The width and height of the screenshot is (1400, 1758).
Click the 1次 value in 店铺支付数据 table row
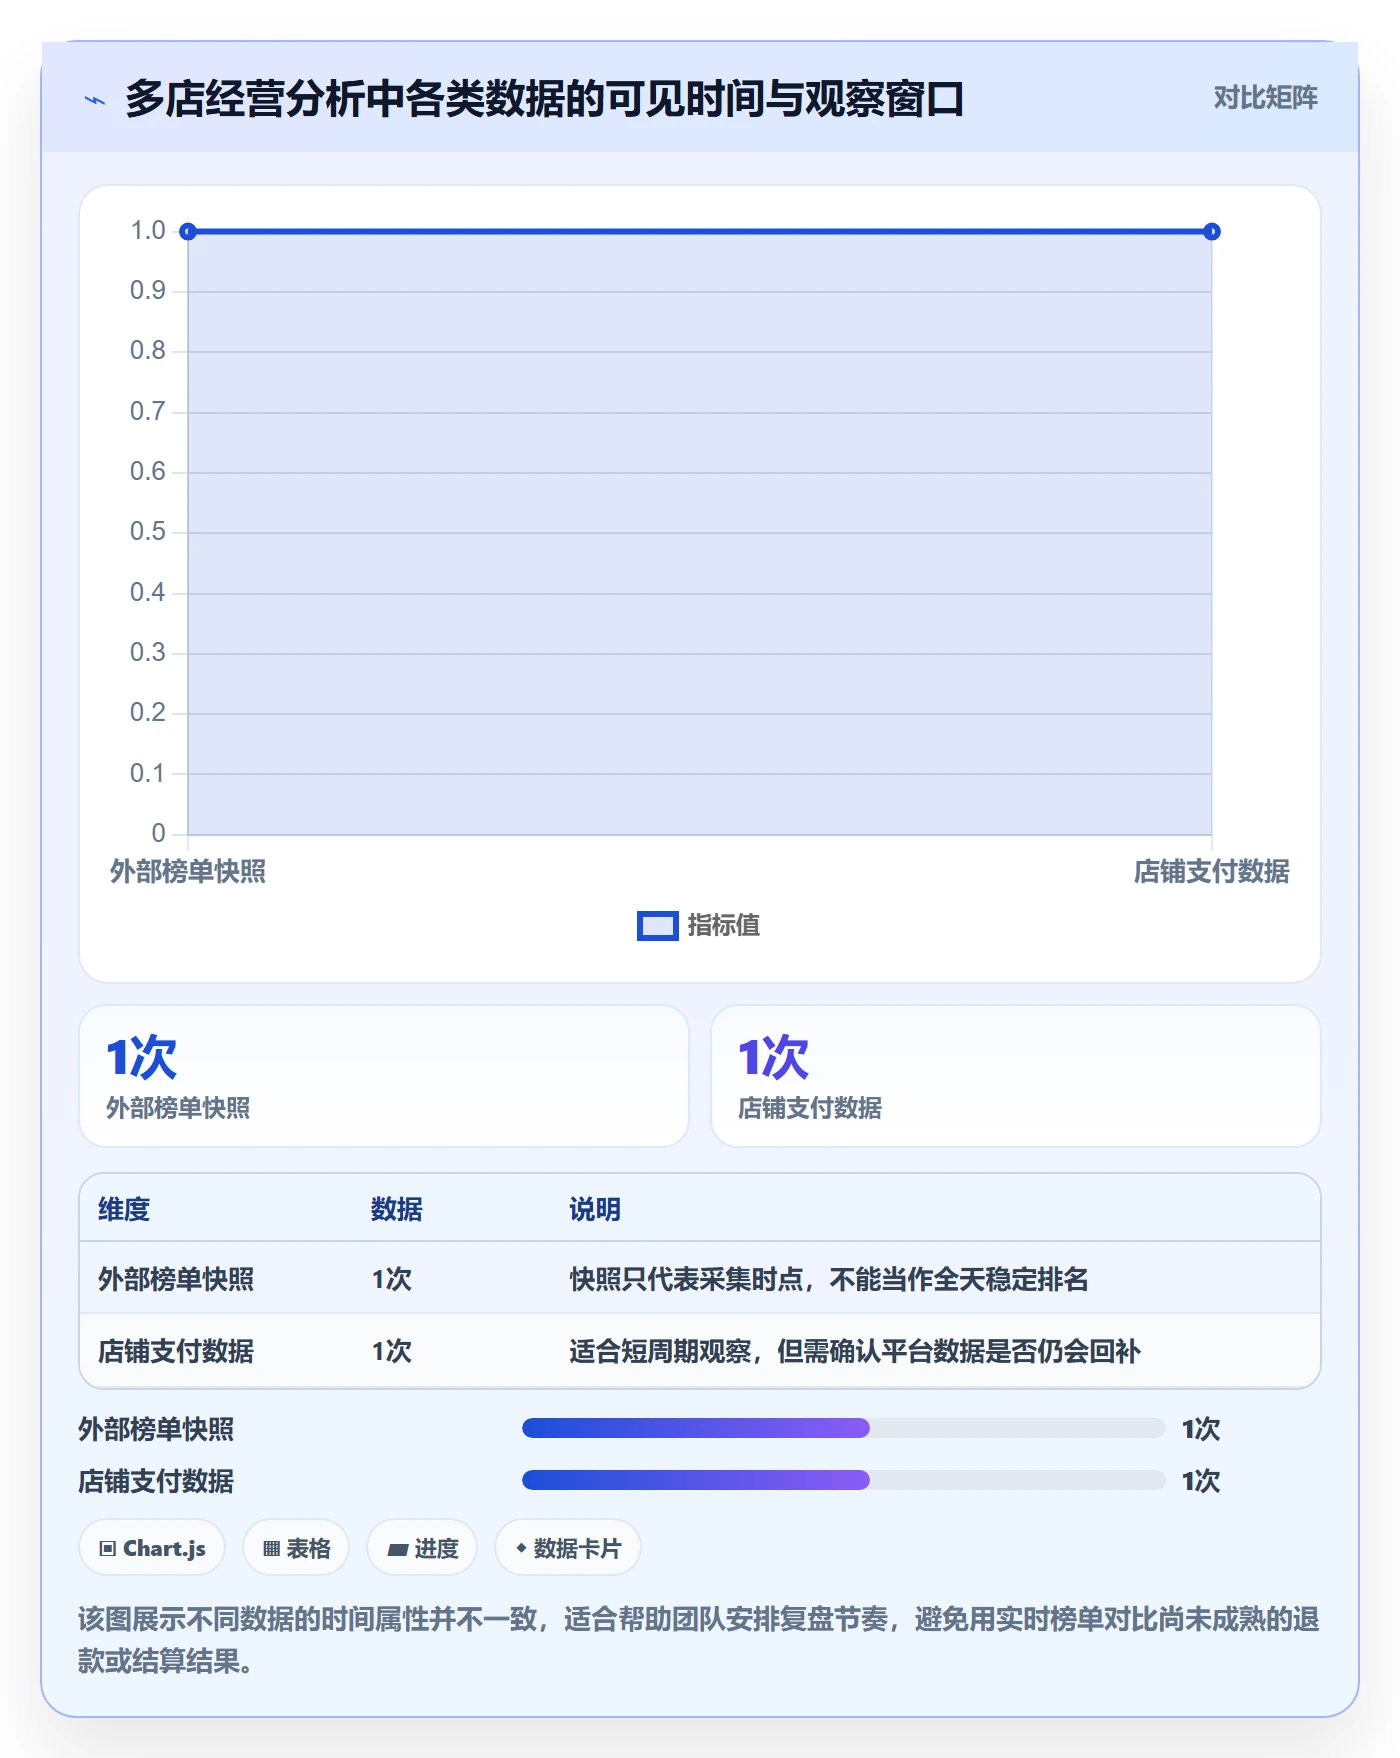pos(392,1351)
